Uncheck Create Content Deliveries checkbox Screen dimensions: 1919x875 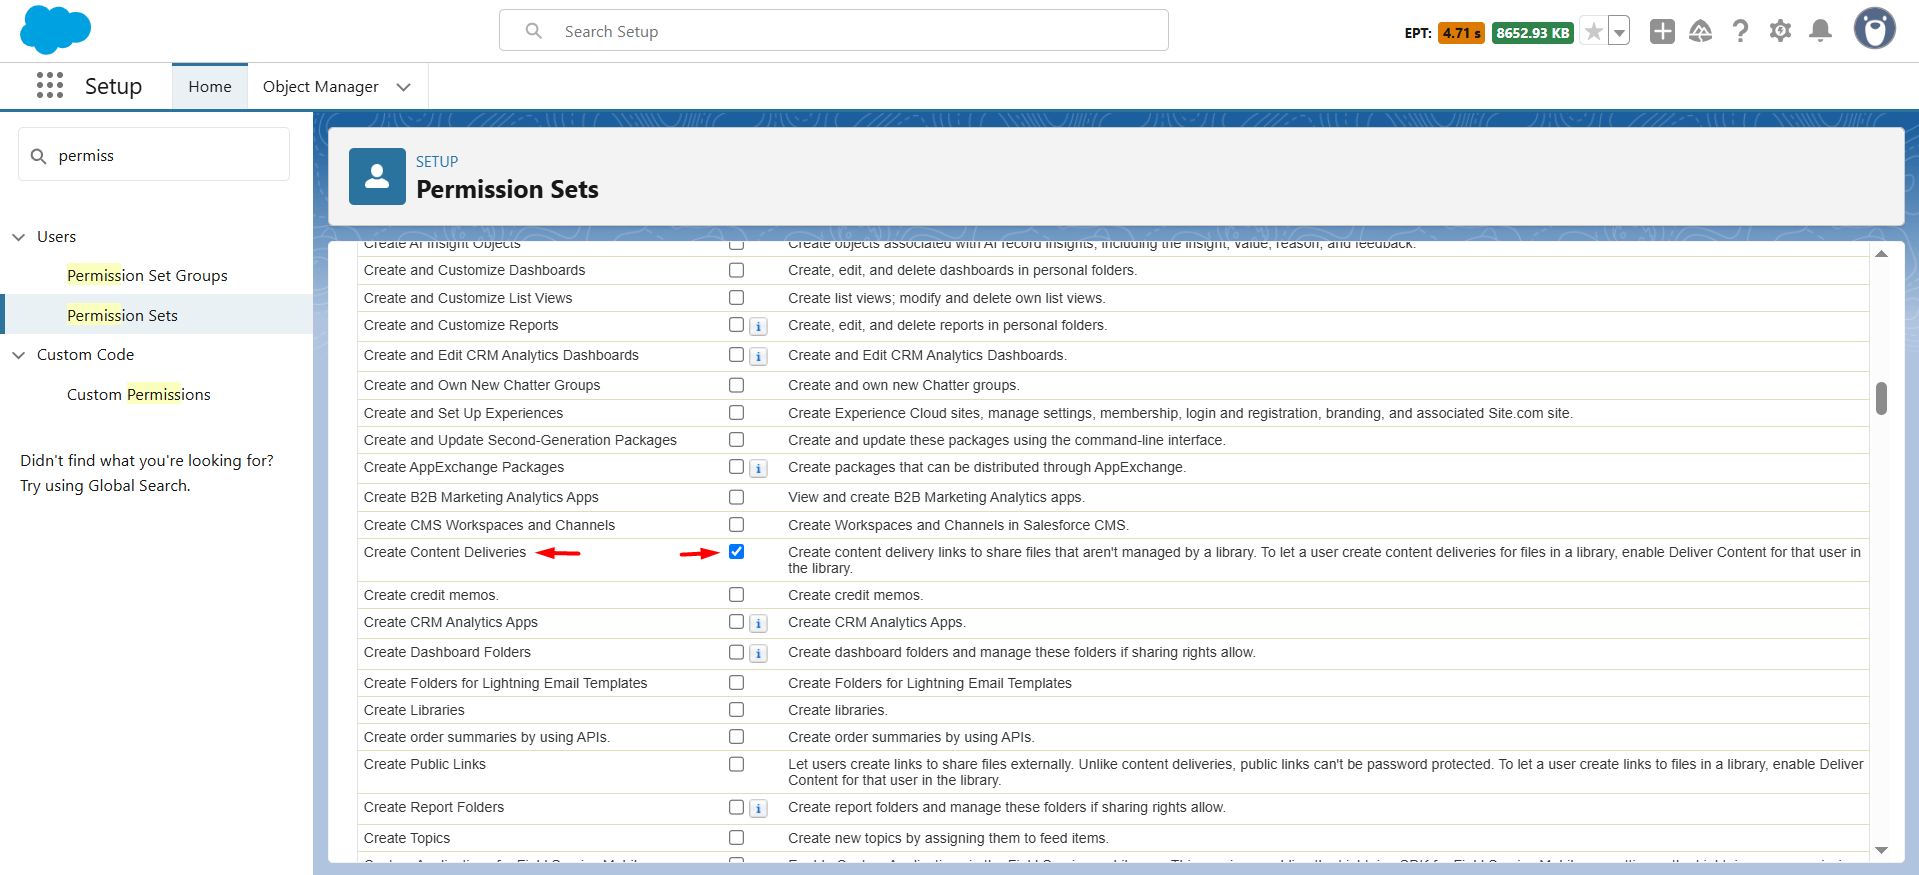point(737,552)
